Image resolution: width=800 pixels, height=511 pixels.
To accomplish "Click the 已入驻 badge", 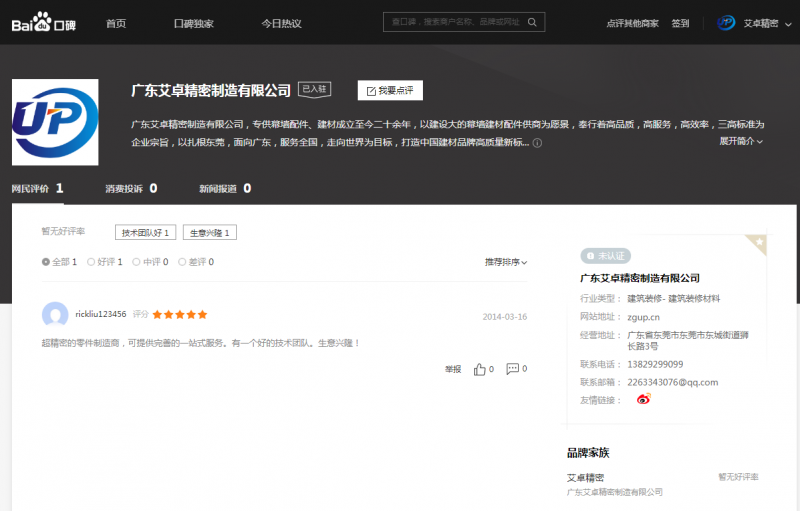I will point(314,89).
